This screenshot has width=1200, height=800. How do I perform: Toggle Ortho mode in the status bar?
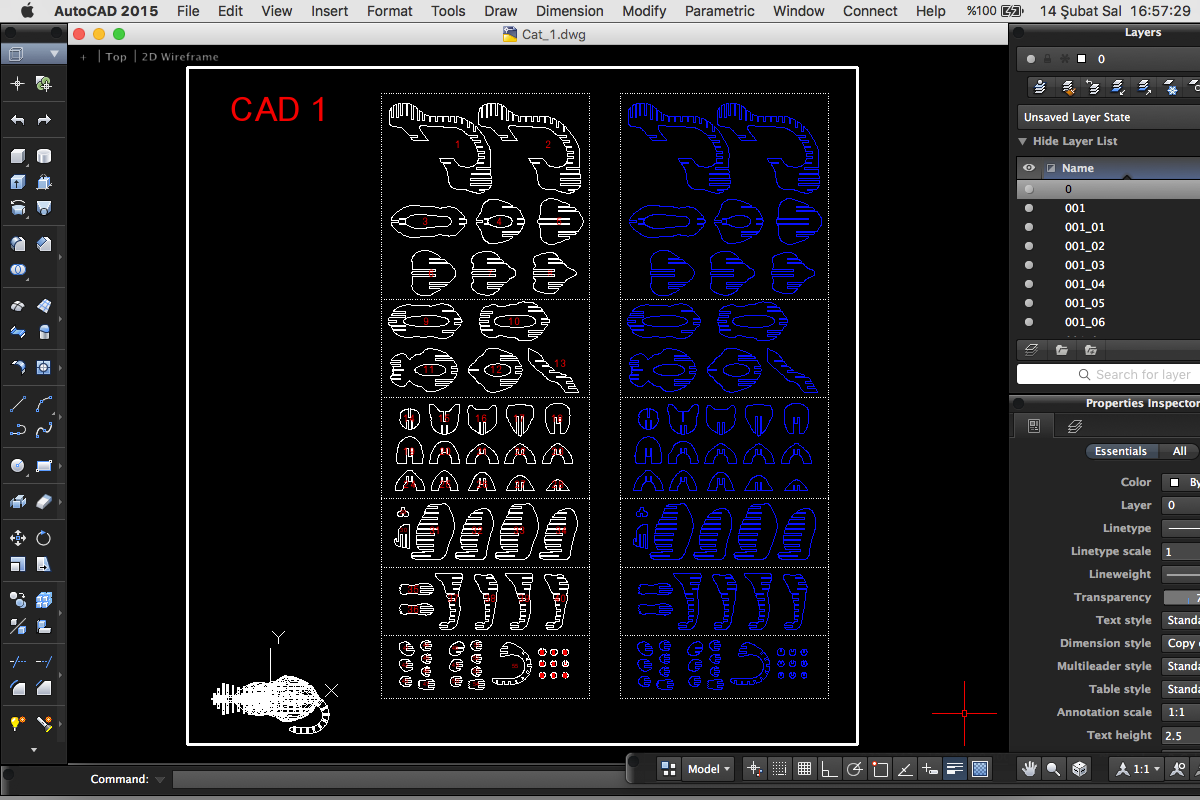click(829, 769)
